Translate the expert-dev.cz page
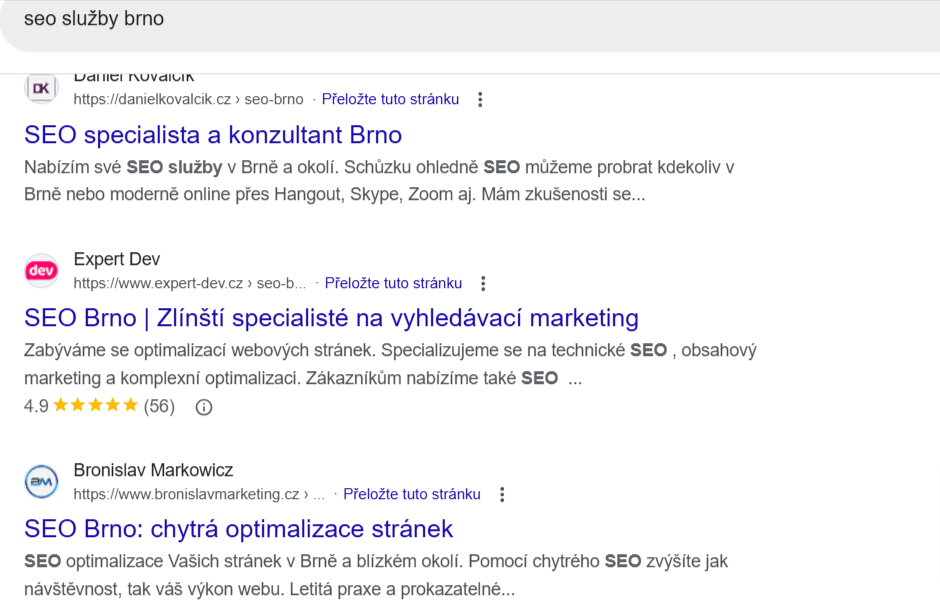The height and width of the screenshot is (615, 940). 393,283
